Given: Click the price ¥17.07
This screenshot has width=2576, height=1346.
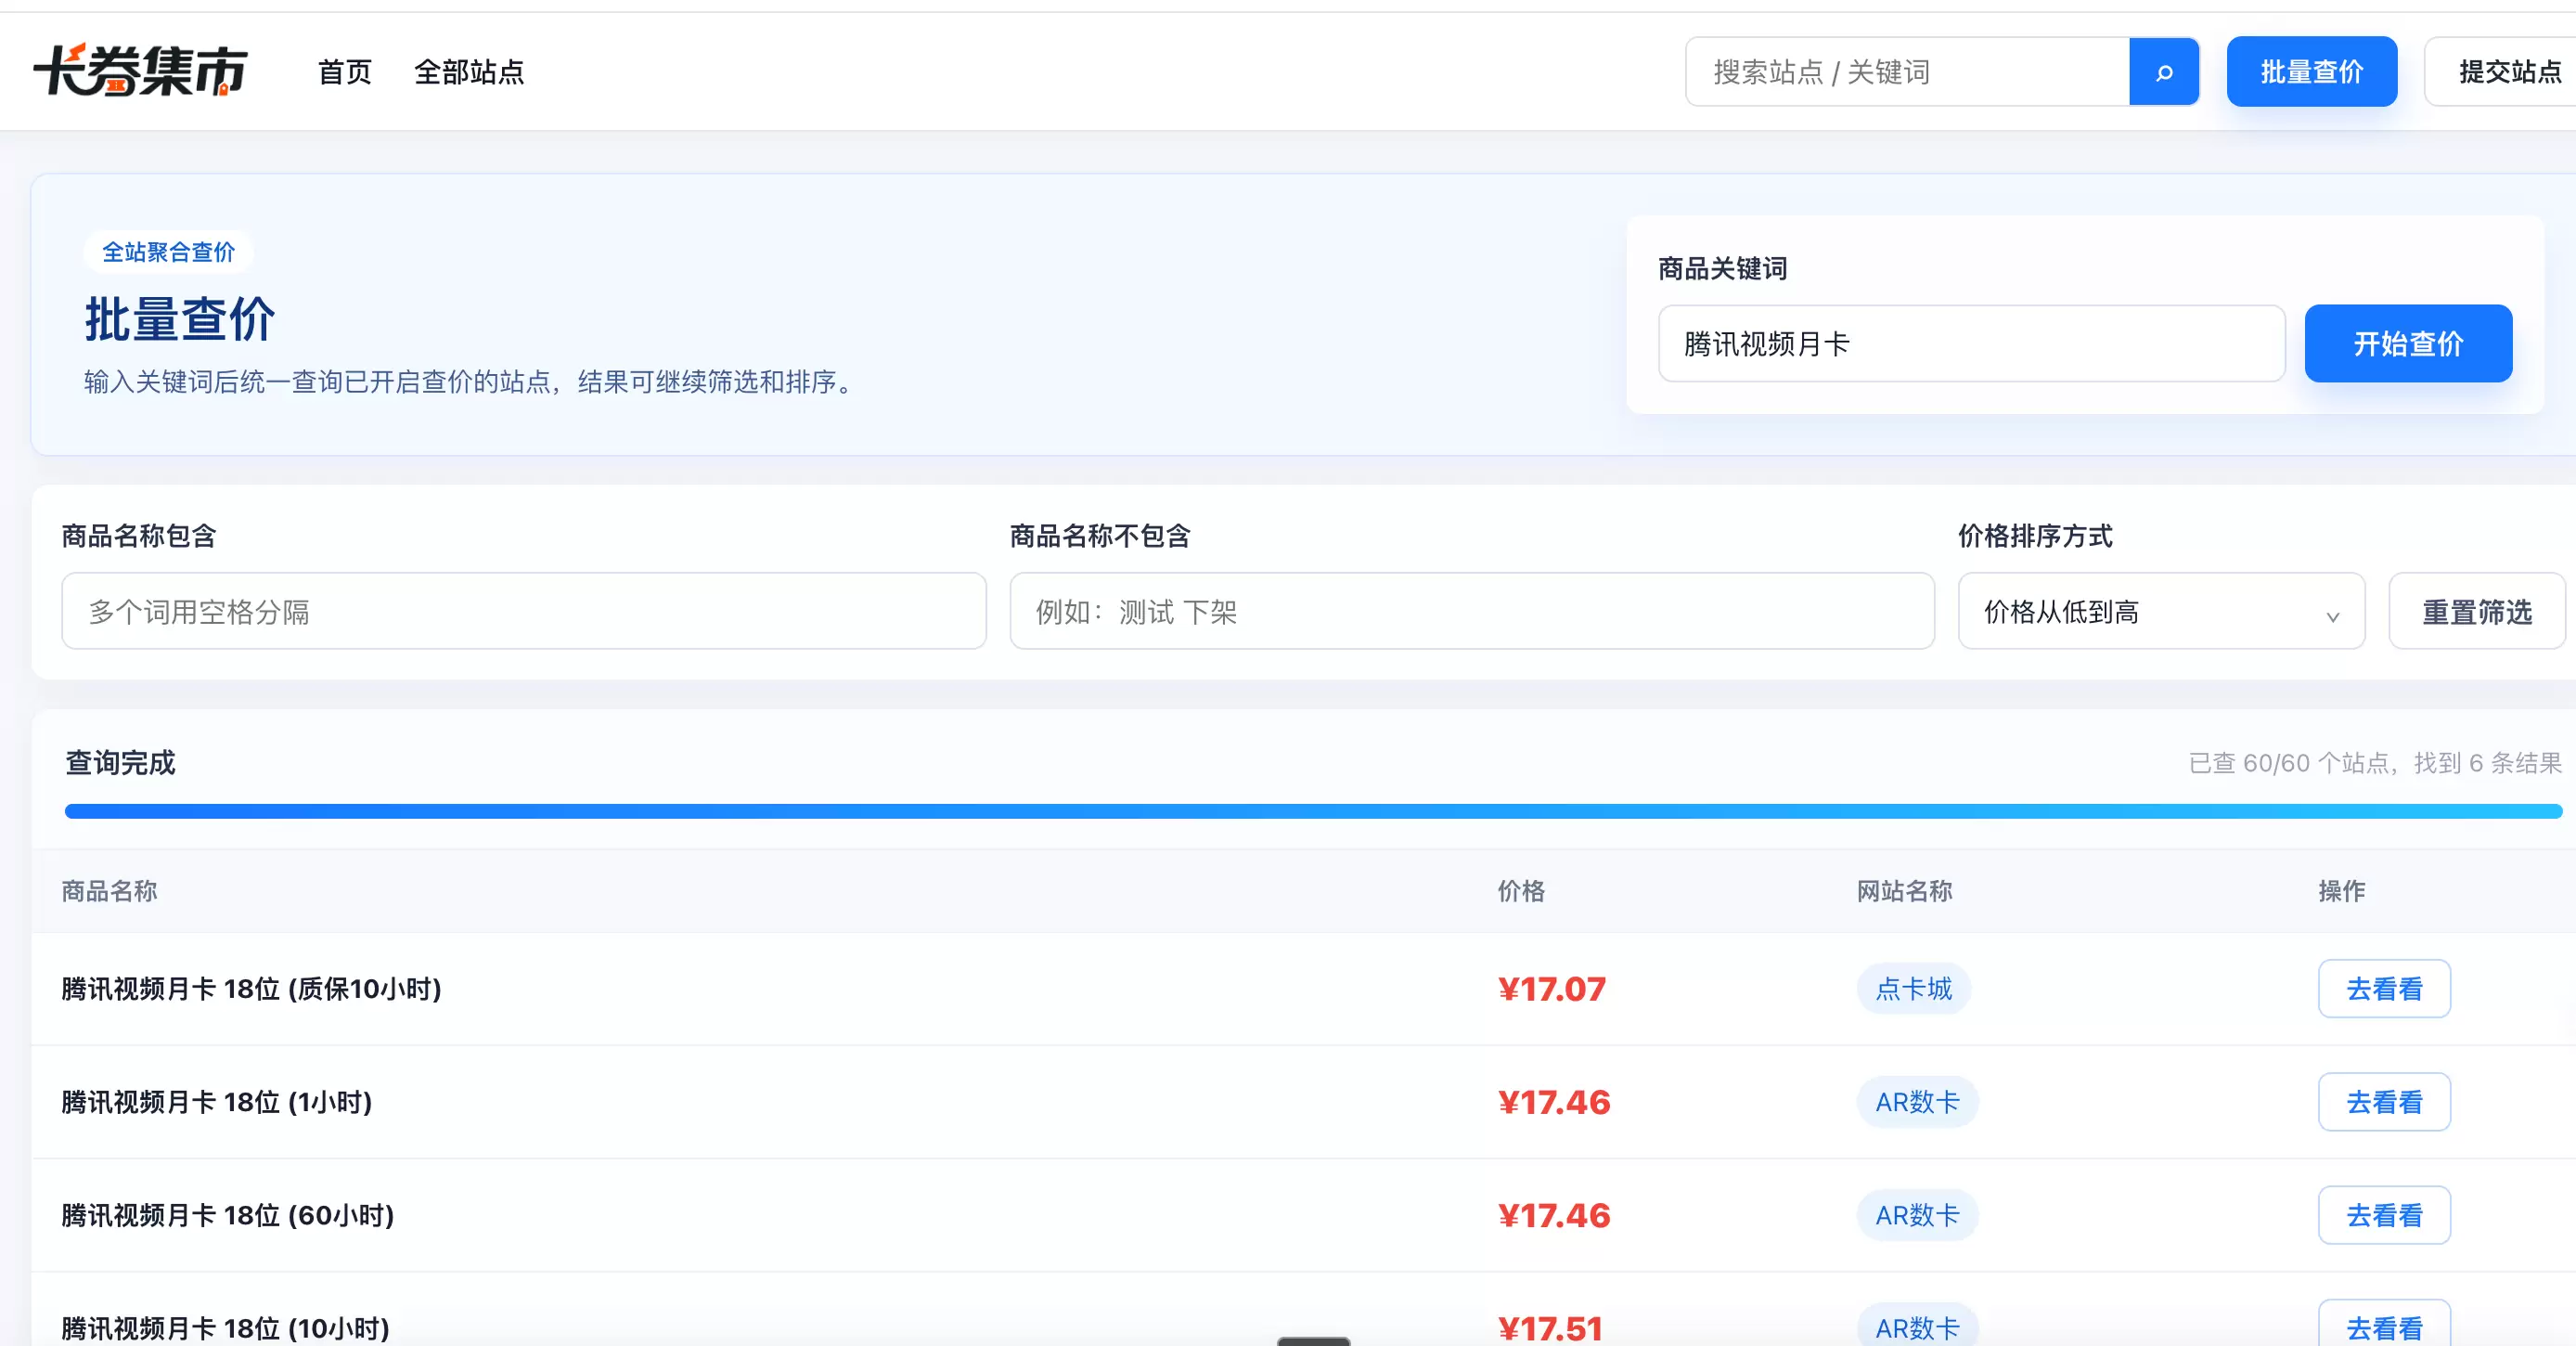Looking at the screenshot, I should (1551, 989).
